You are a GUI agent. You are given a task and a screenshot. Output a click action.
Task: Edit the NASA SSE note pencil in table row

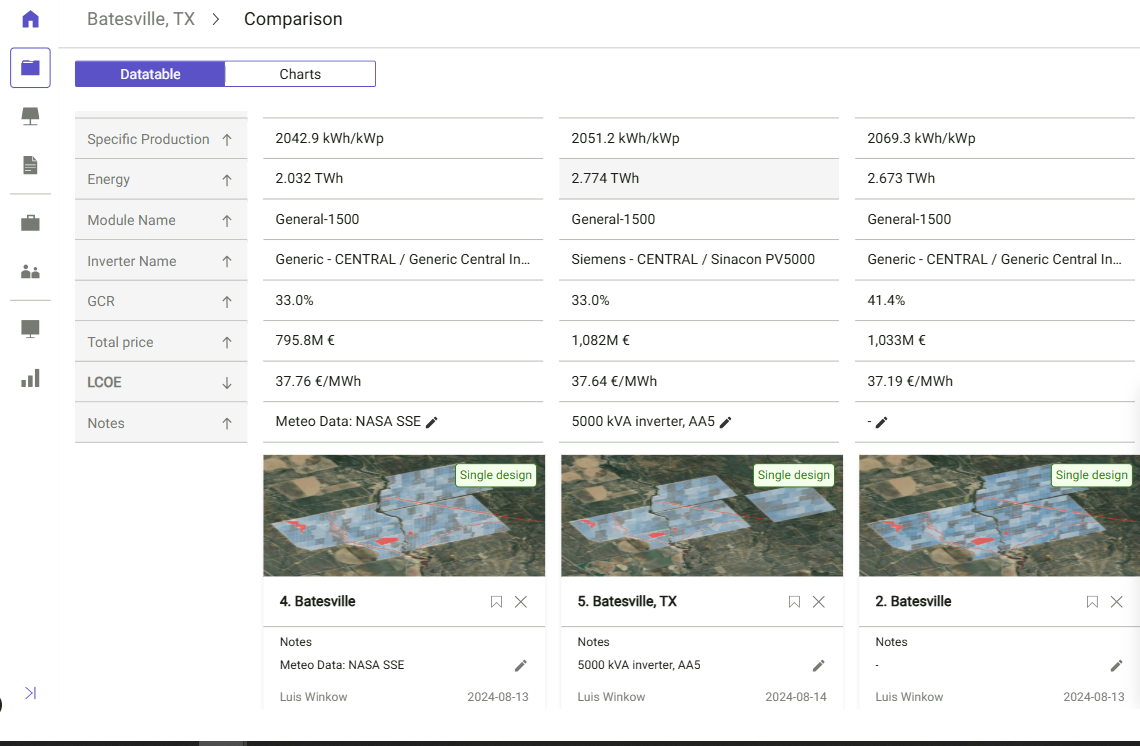click(432, 423)
